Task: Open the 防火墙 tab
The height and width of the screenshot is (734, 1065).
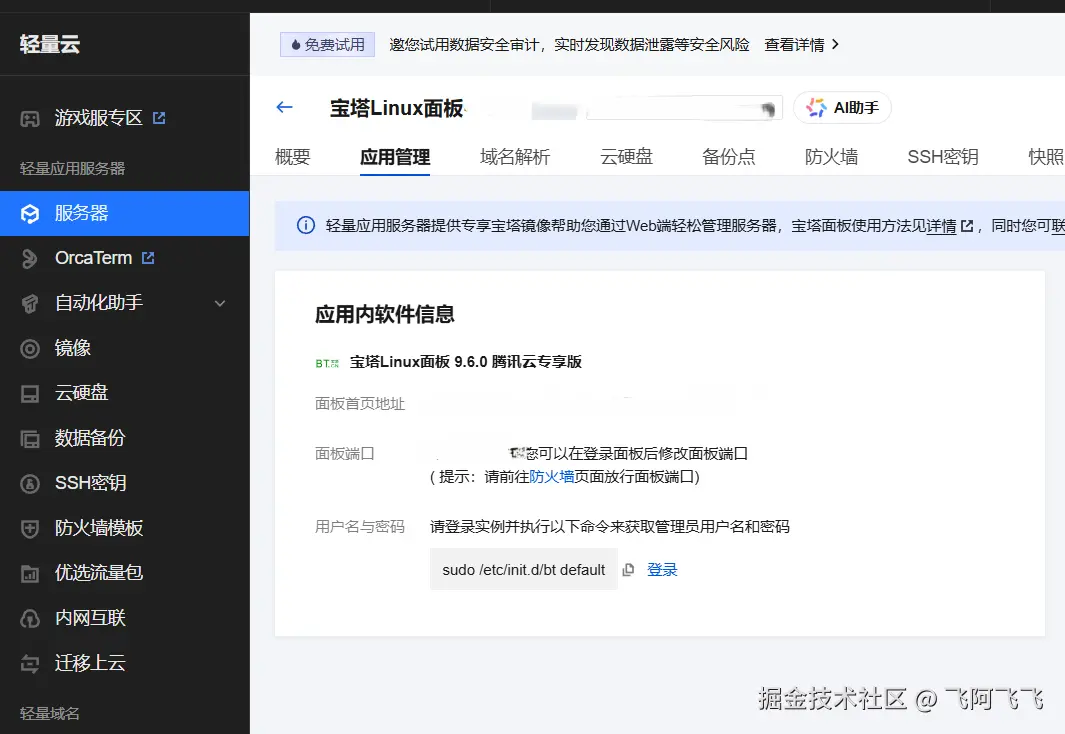Action: 831,157
